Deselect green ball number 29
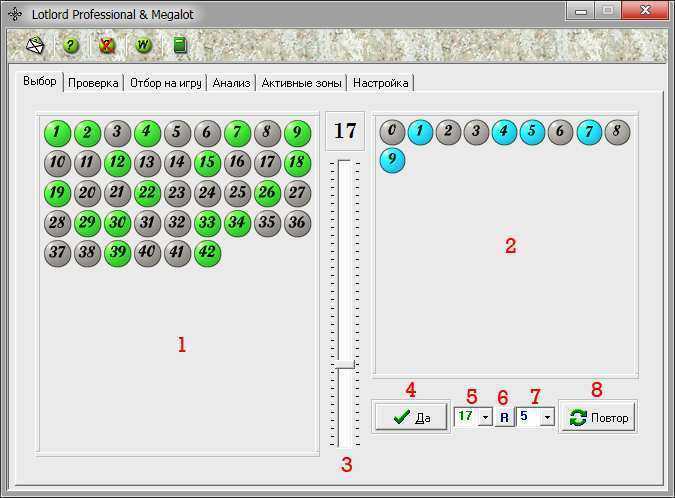This screenshot has height=498, width=675. coord(87,223)
